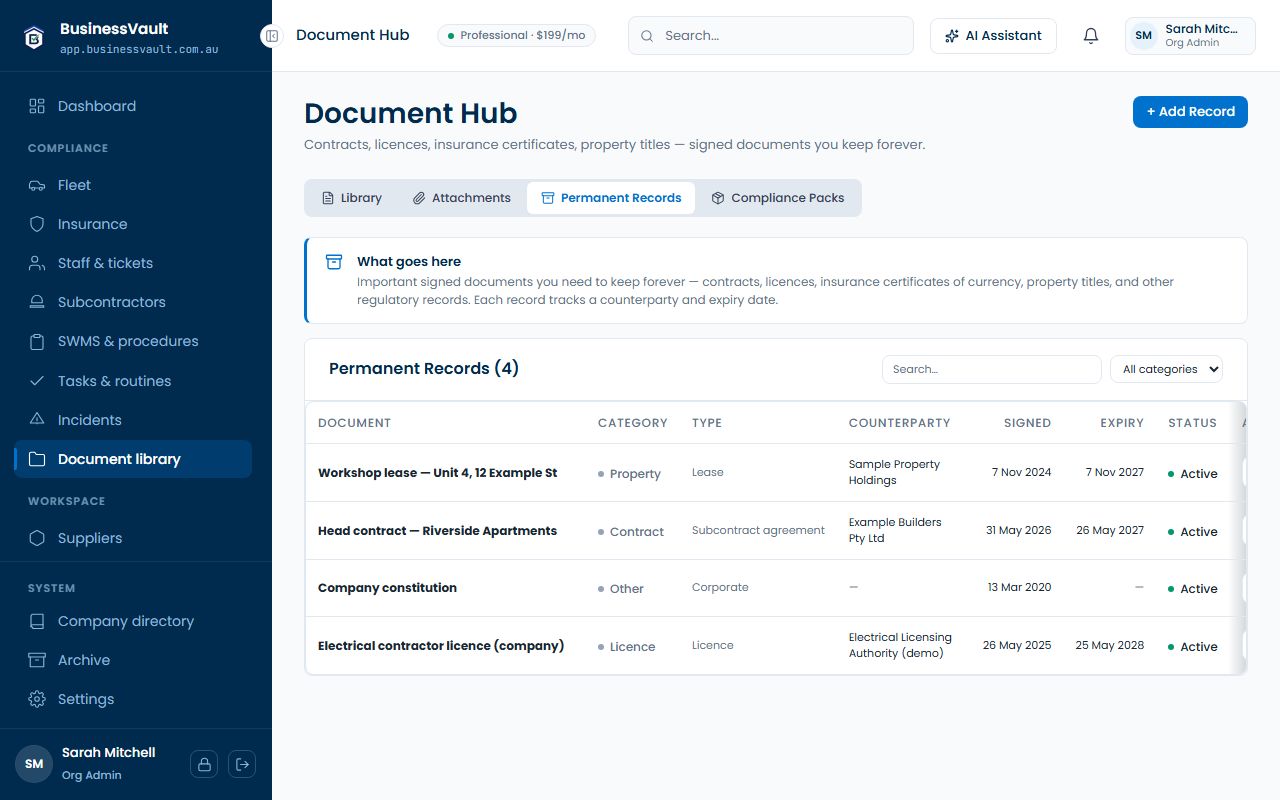1280x800 pixels.
Task: Open Suppliers under Workspace
Action: 133,538
